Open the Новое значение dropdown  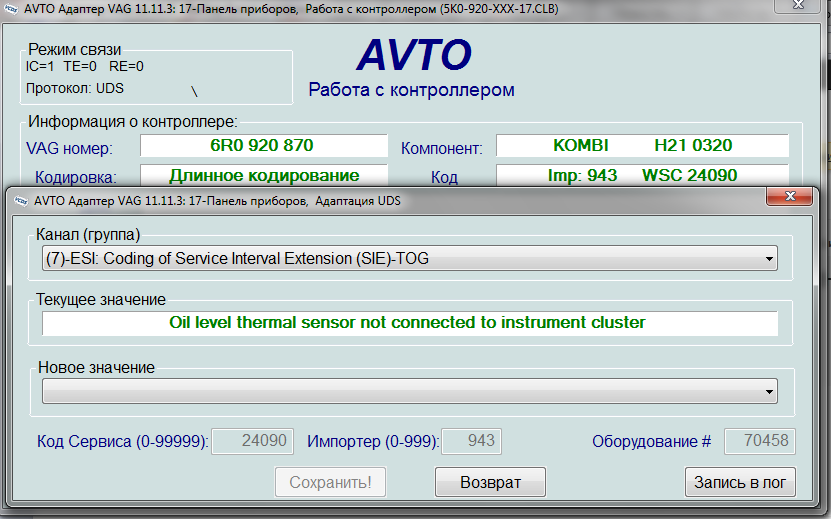coord(768,391)
